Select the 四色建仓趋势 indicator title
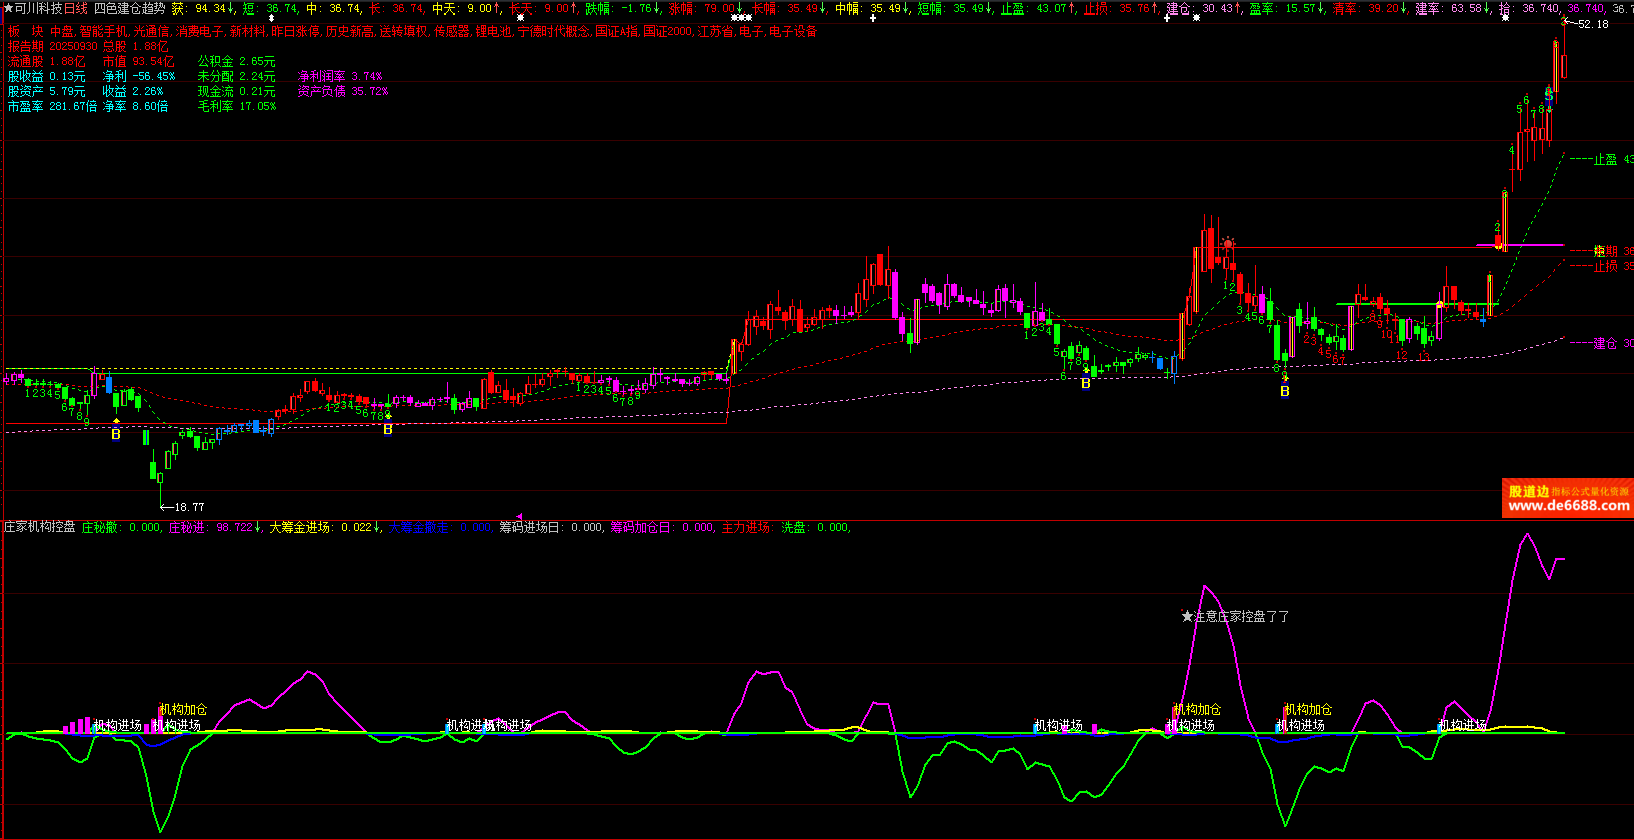The width and height of the screenshot is (1634, 840). click(x=129, y=8)
